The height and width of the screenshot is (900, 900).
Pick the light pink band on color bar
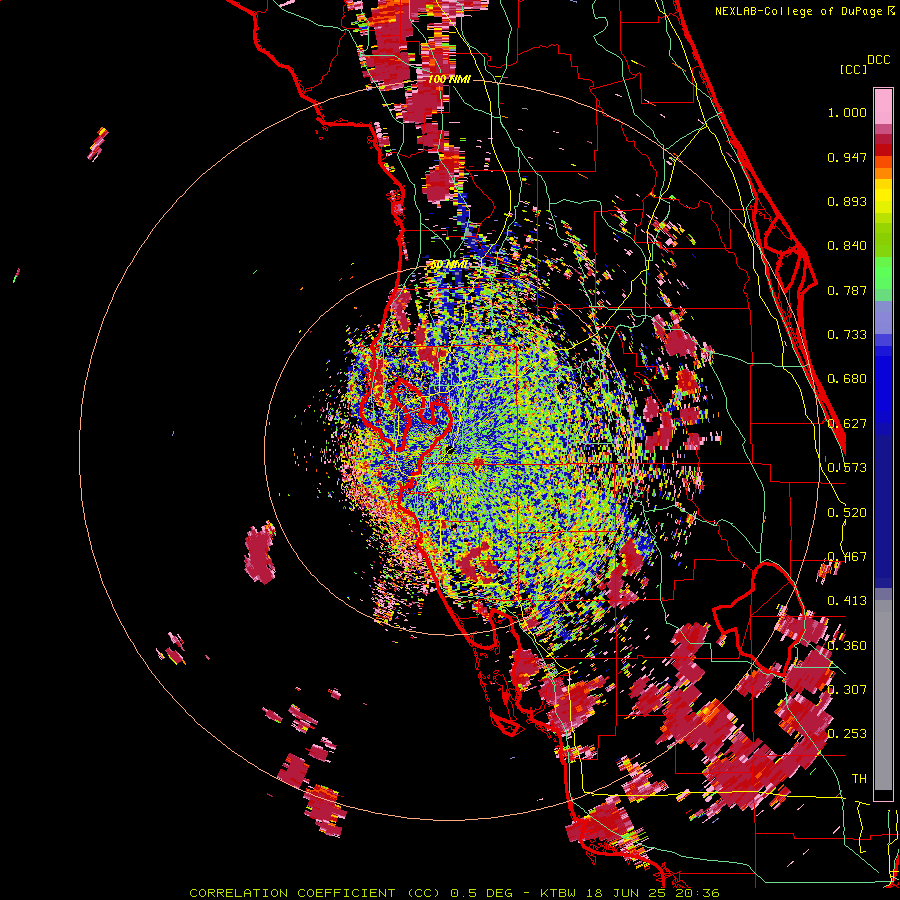[x=883, y=107]
